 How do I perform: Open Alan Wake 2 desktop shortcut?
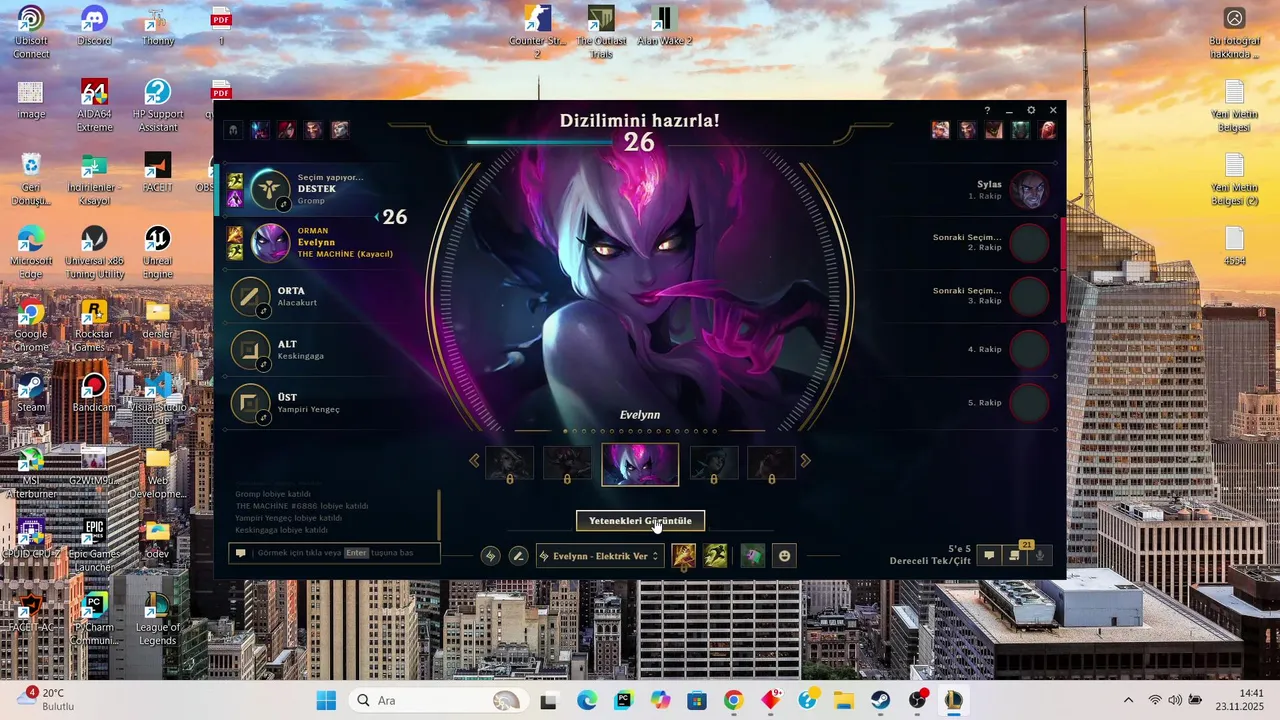click(664, 26)
